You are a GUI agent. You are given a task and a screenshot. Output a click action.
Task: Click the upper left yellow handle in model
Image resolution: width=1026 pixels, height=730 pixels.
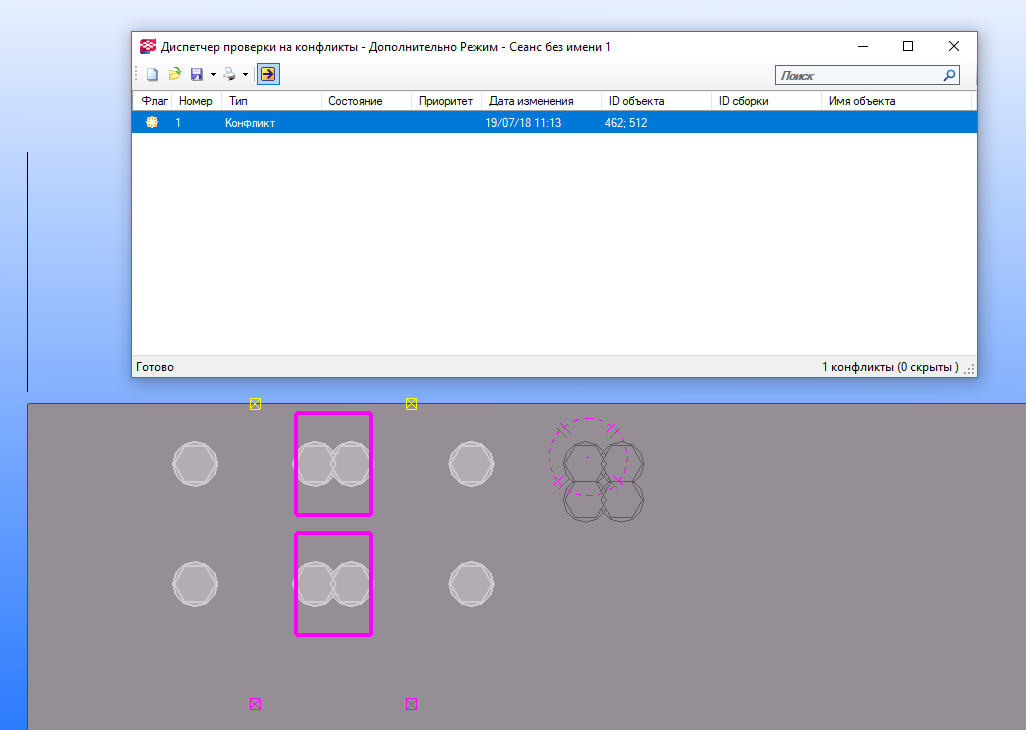(255, 404)
